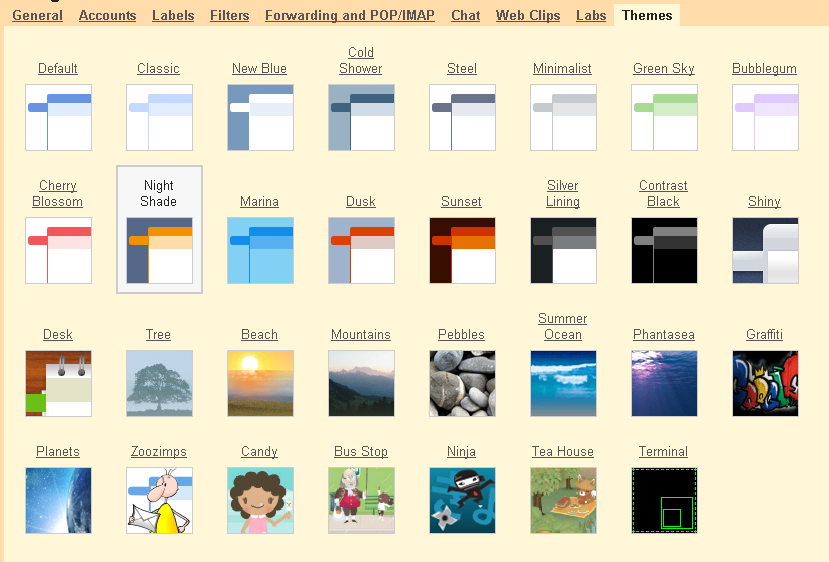Image resolution: width=829 pixels, height=562 pixels.
Task: Click the Zoozimps name link
Action: point(159,452)
